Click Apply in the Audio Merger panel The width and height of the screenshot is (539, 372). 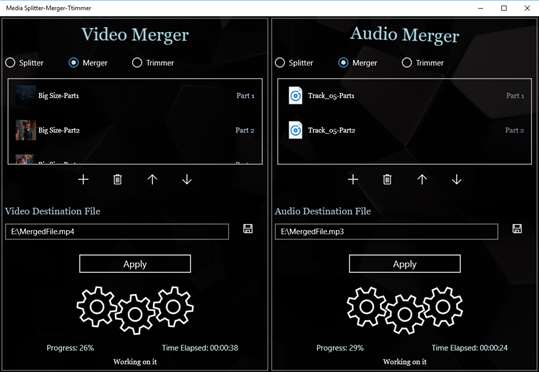point(405,264)
